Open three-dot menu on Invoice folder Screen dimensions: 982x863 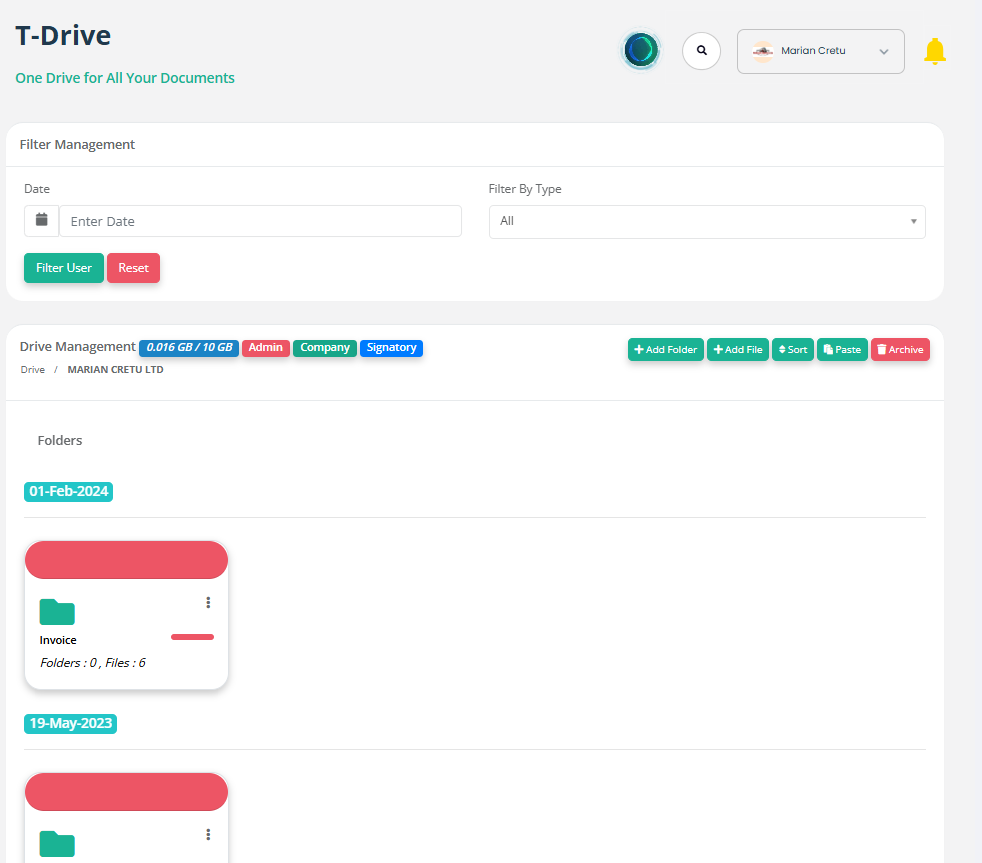[208, 602]
